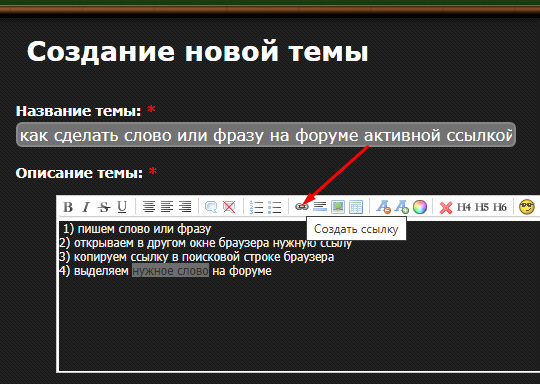Click the "Описание темы:" label
Viewport: 540px width, 384px height.
tap(79, 173)
